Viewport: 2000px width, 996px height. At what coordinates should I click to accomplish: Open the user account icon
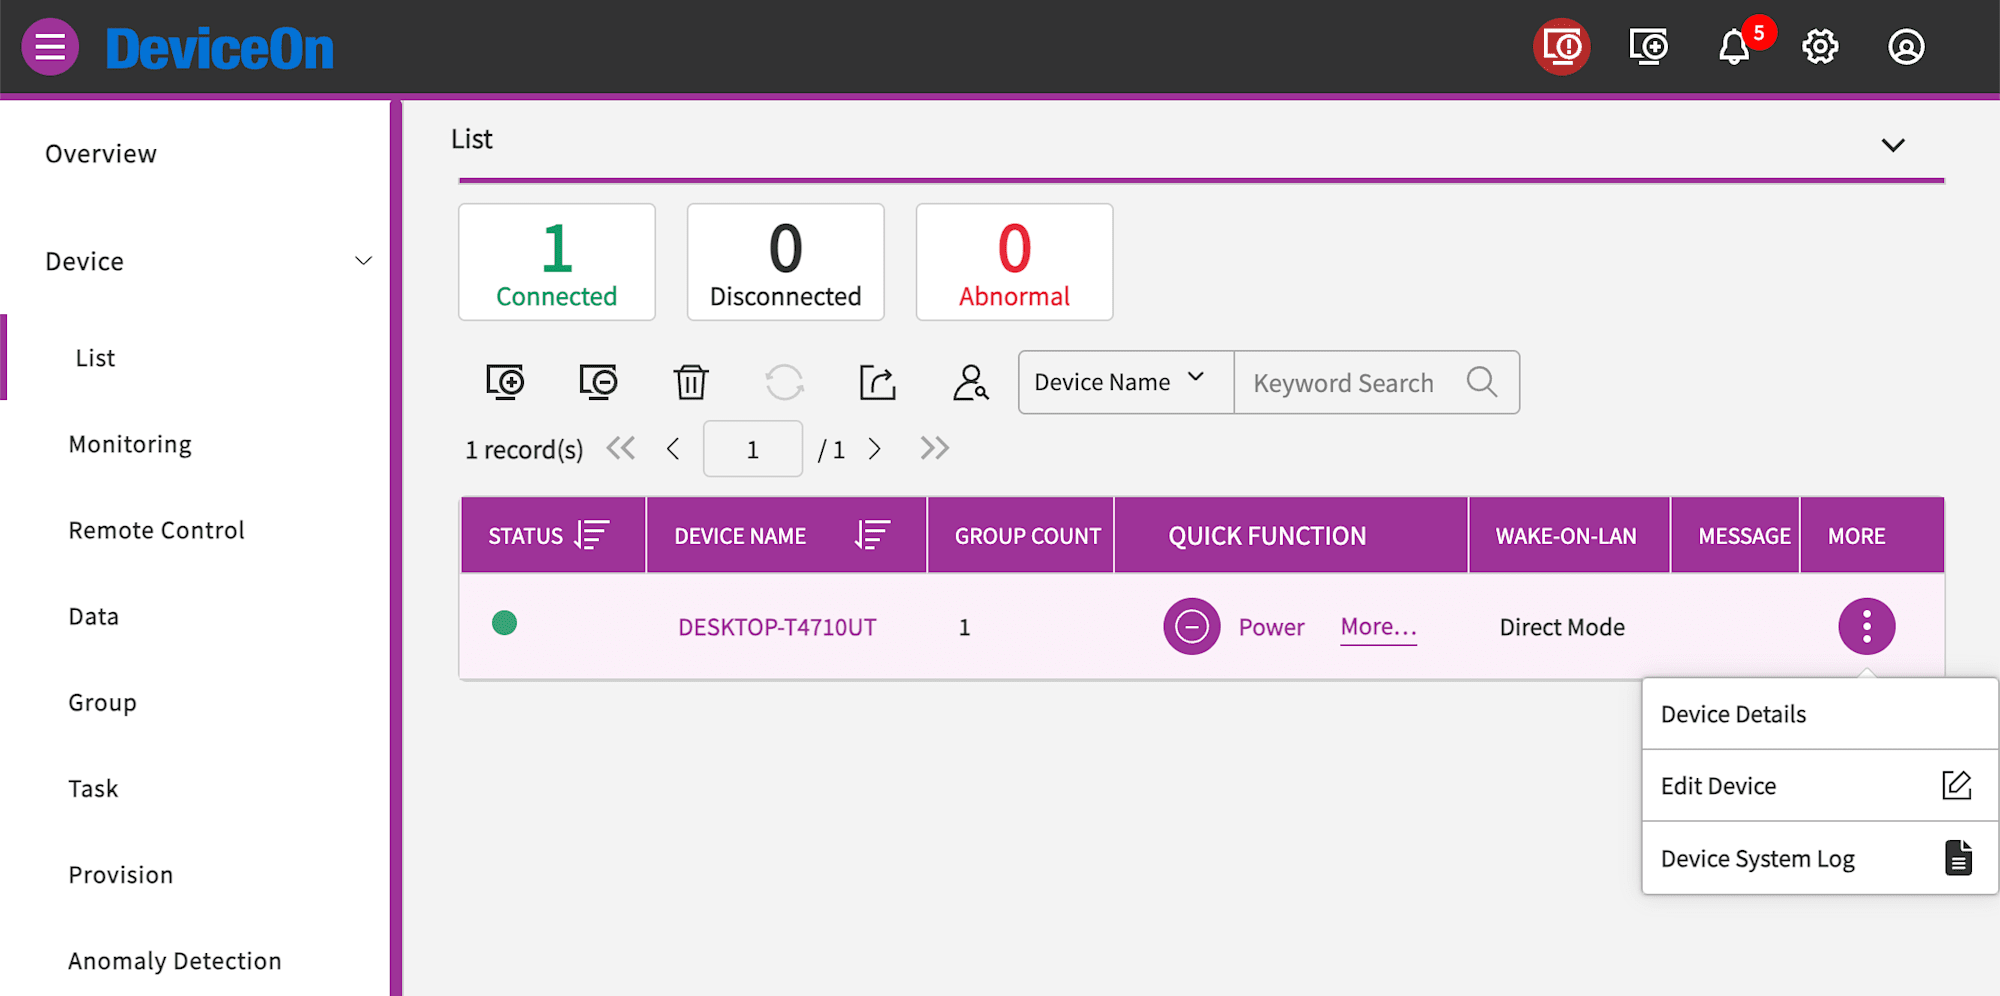pyautogui.click(x=1906, y=47)
